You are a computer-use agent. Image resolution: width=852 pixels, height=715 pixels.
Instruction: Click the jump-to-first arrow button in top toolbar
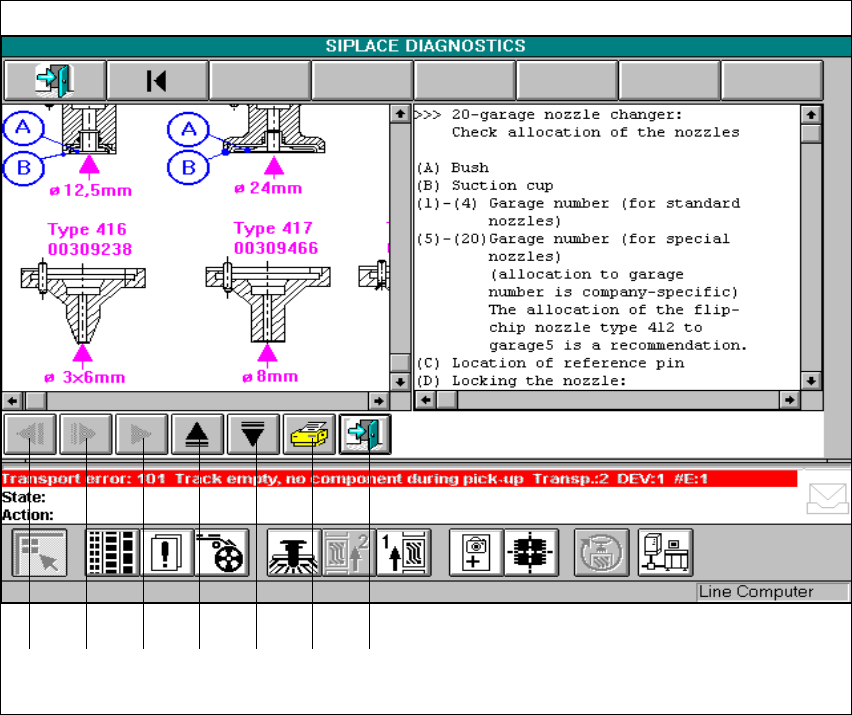coord(157,81)
